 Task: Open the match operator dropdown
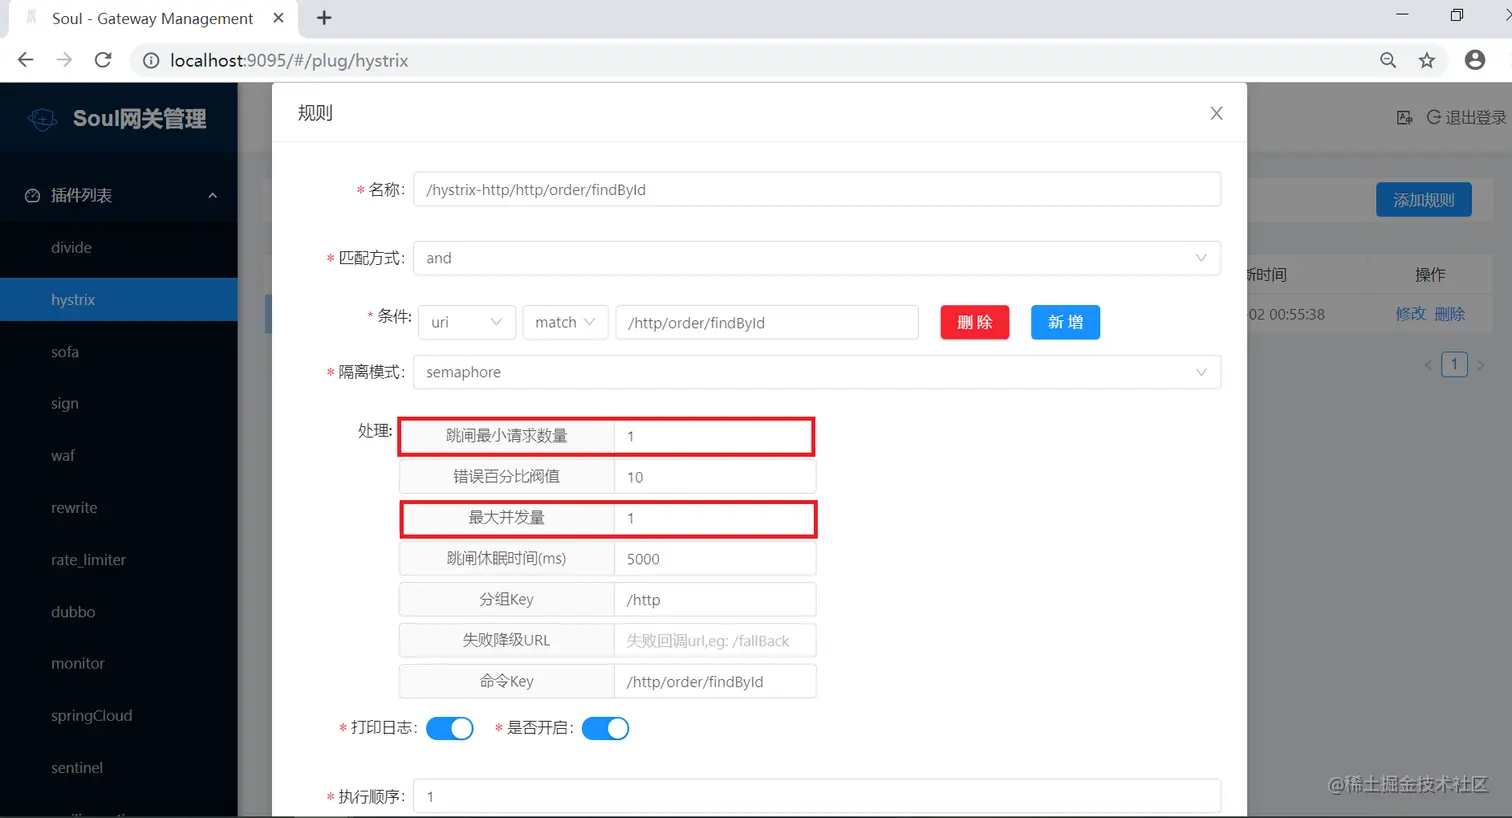coord(565,322)
